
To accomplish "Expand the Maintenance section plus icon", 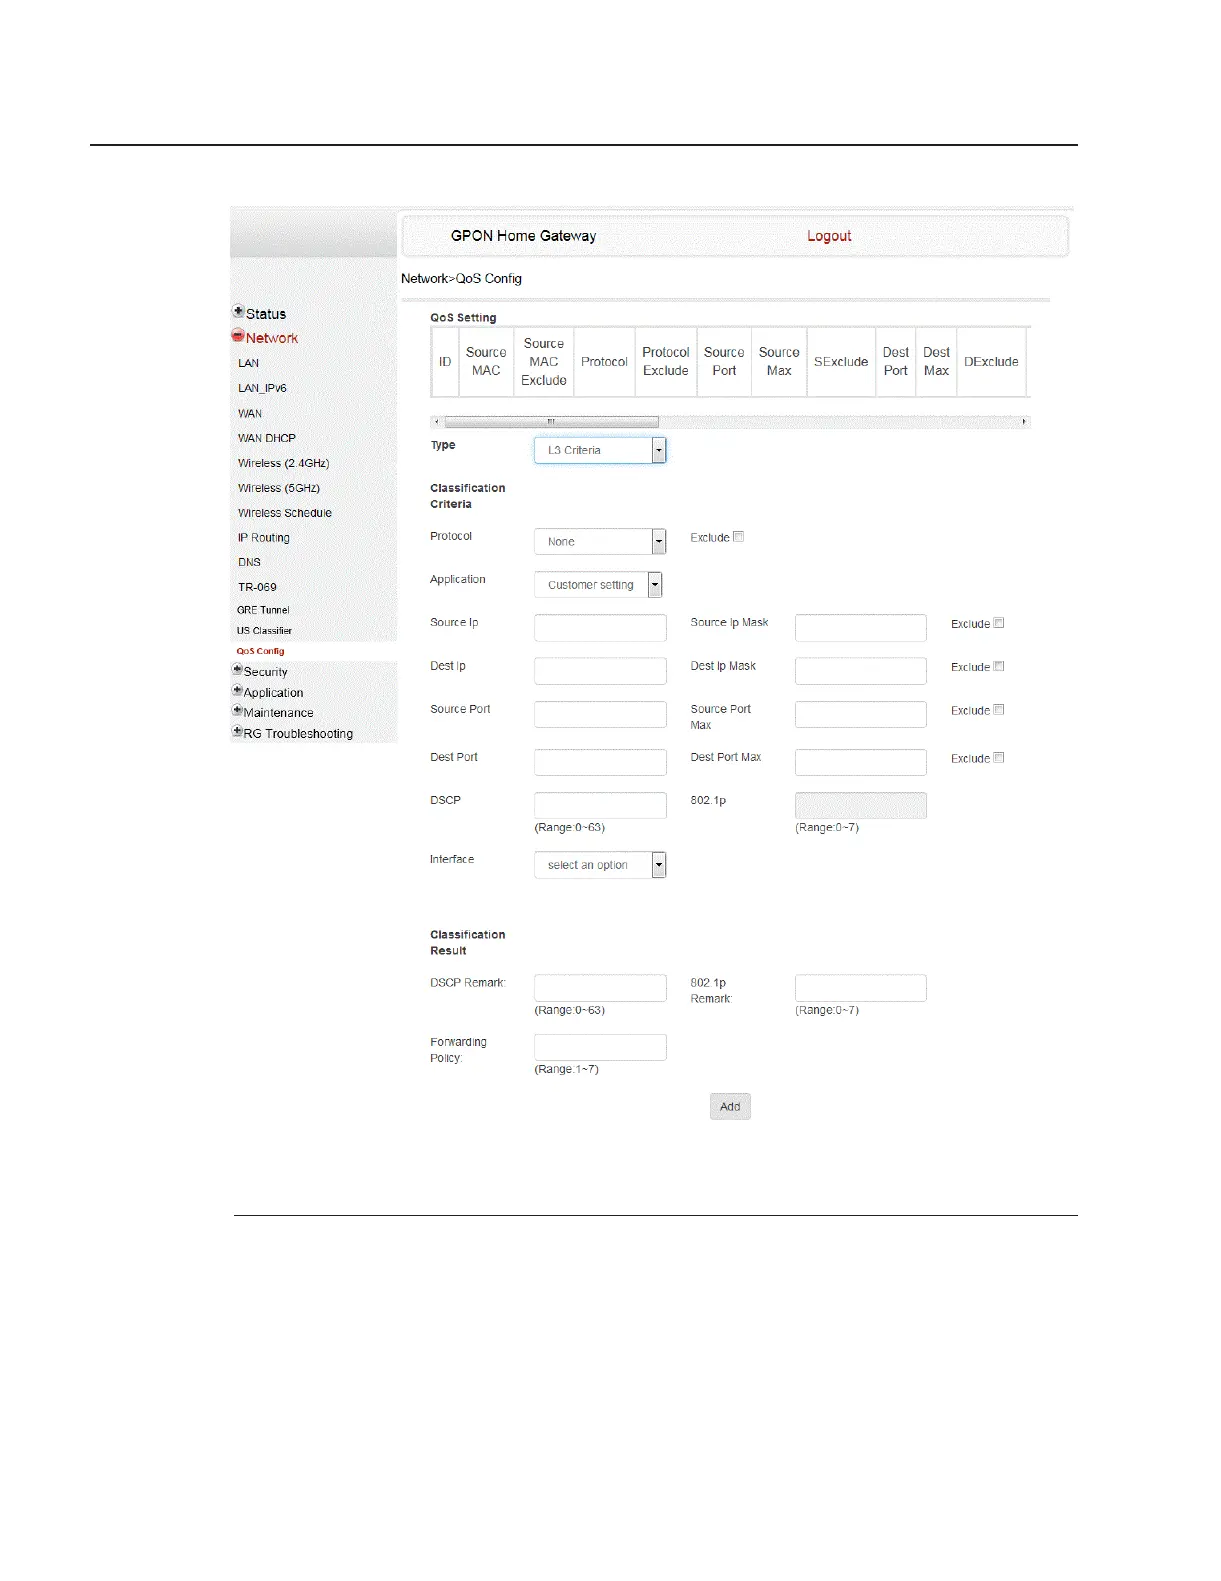I will tap(237, 711).
